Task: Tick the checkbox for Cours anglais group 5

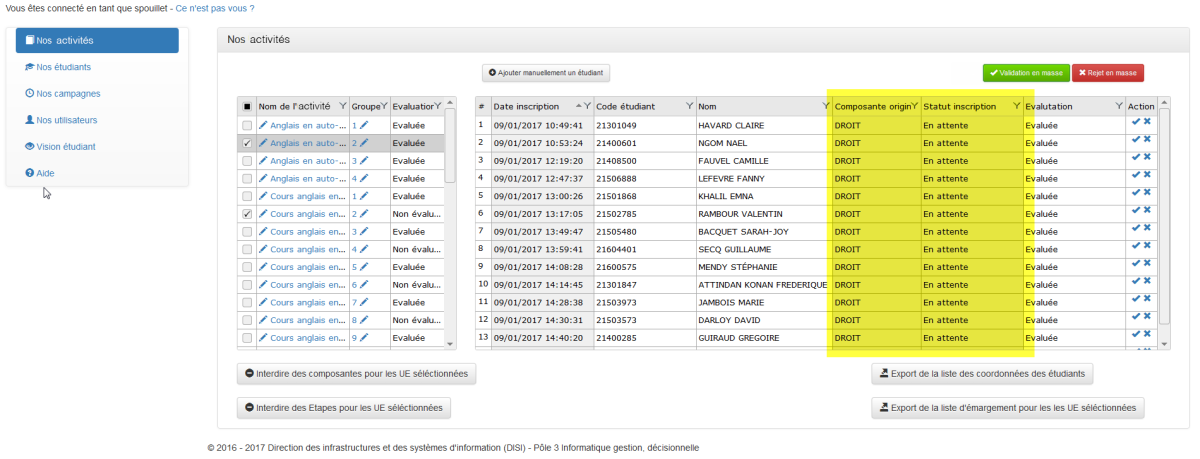Action: tap(247, 267)
